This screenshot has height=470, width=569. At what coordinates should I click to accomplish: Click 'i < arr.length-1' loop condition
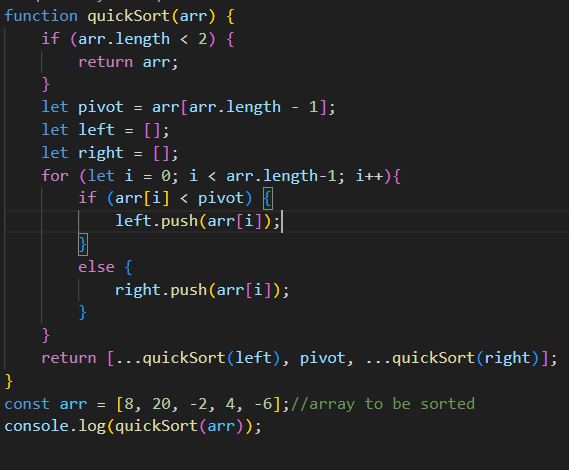(262, 176)
